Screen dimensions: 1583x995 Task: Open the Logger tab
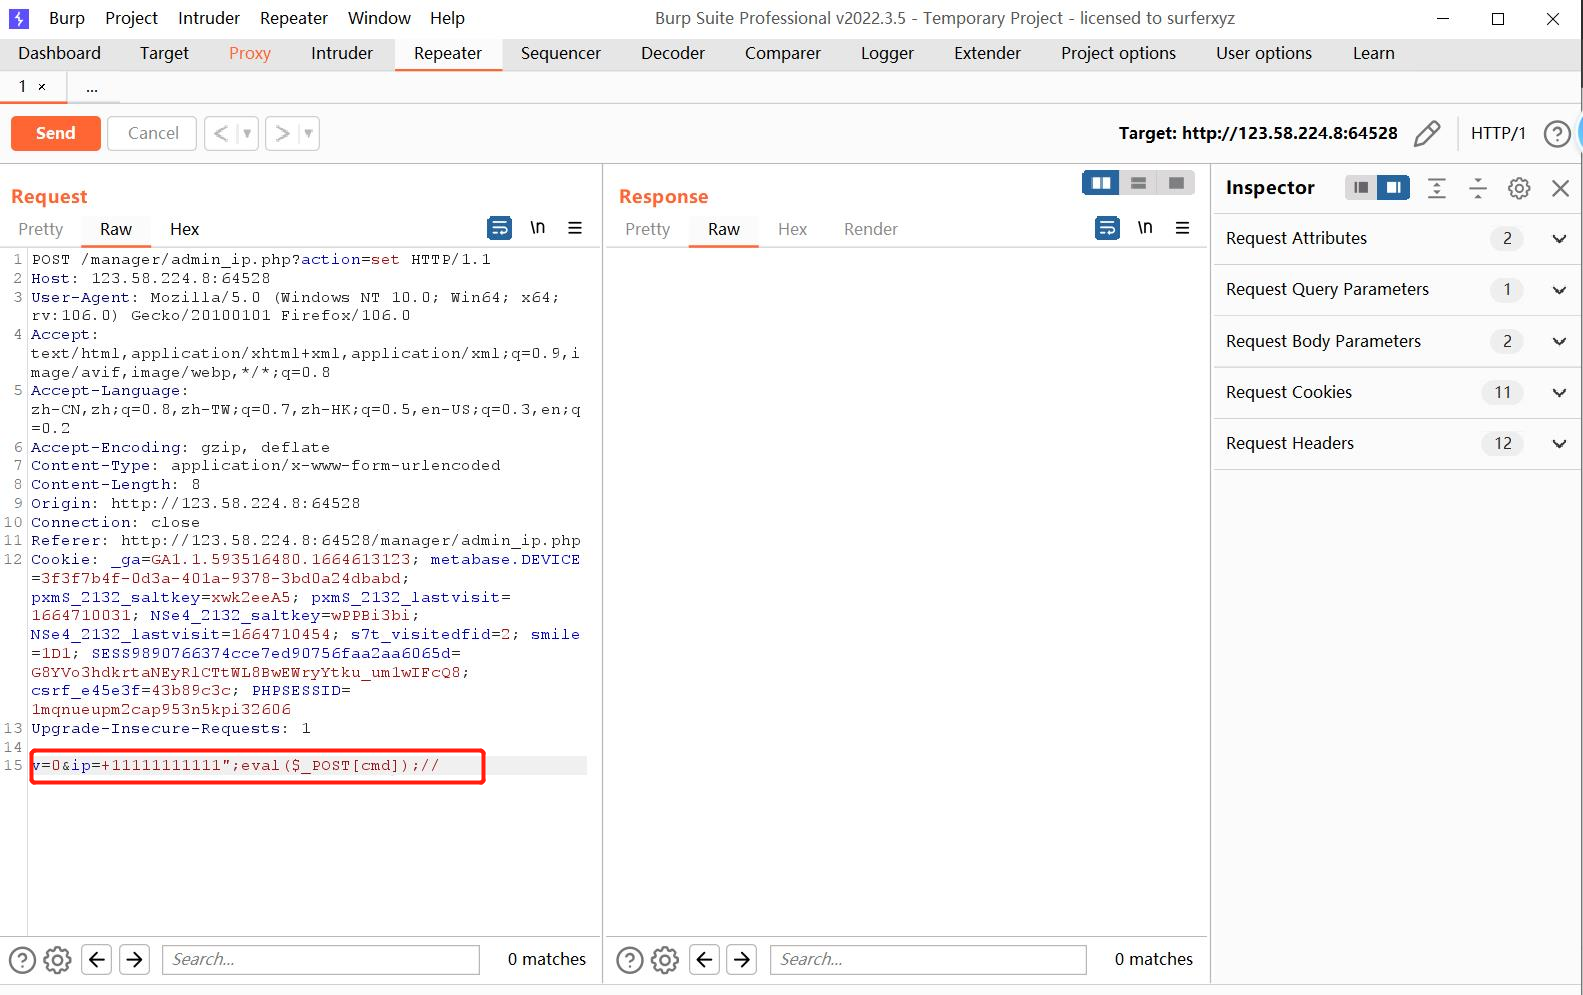point(887,53)
